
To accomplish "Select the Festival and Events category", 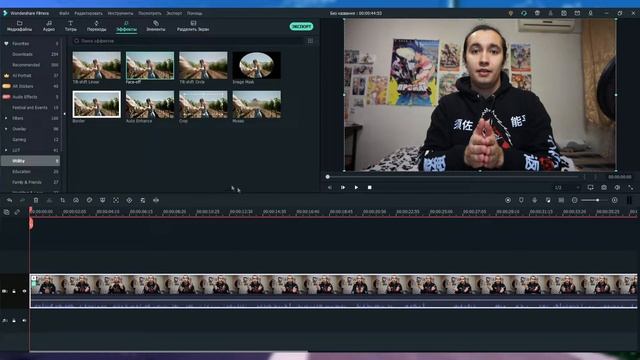I will click(30, 107).
